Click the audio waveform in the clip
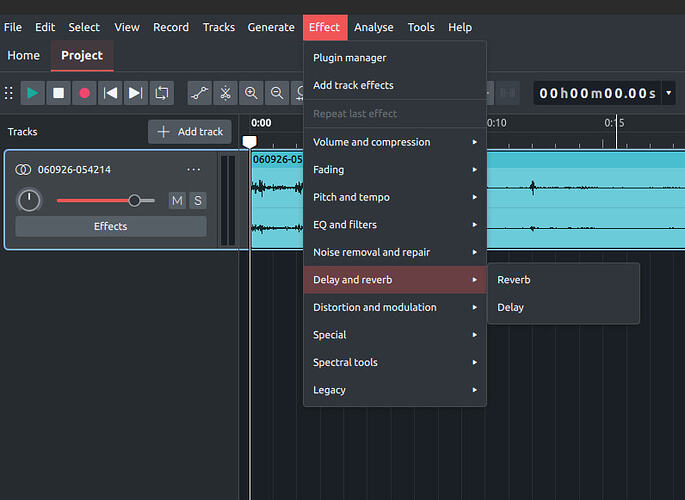Screen dimensions: 685x500 coord(585,207)
